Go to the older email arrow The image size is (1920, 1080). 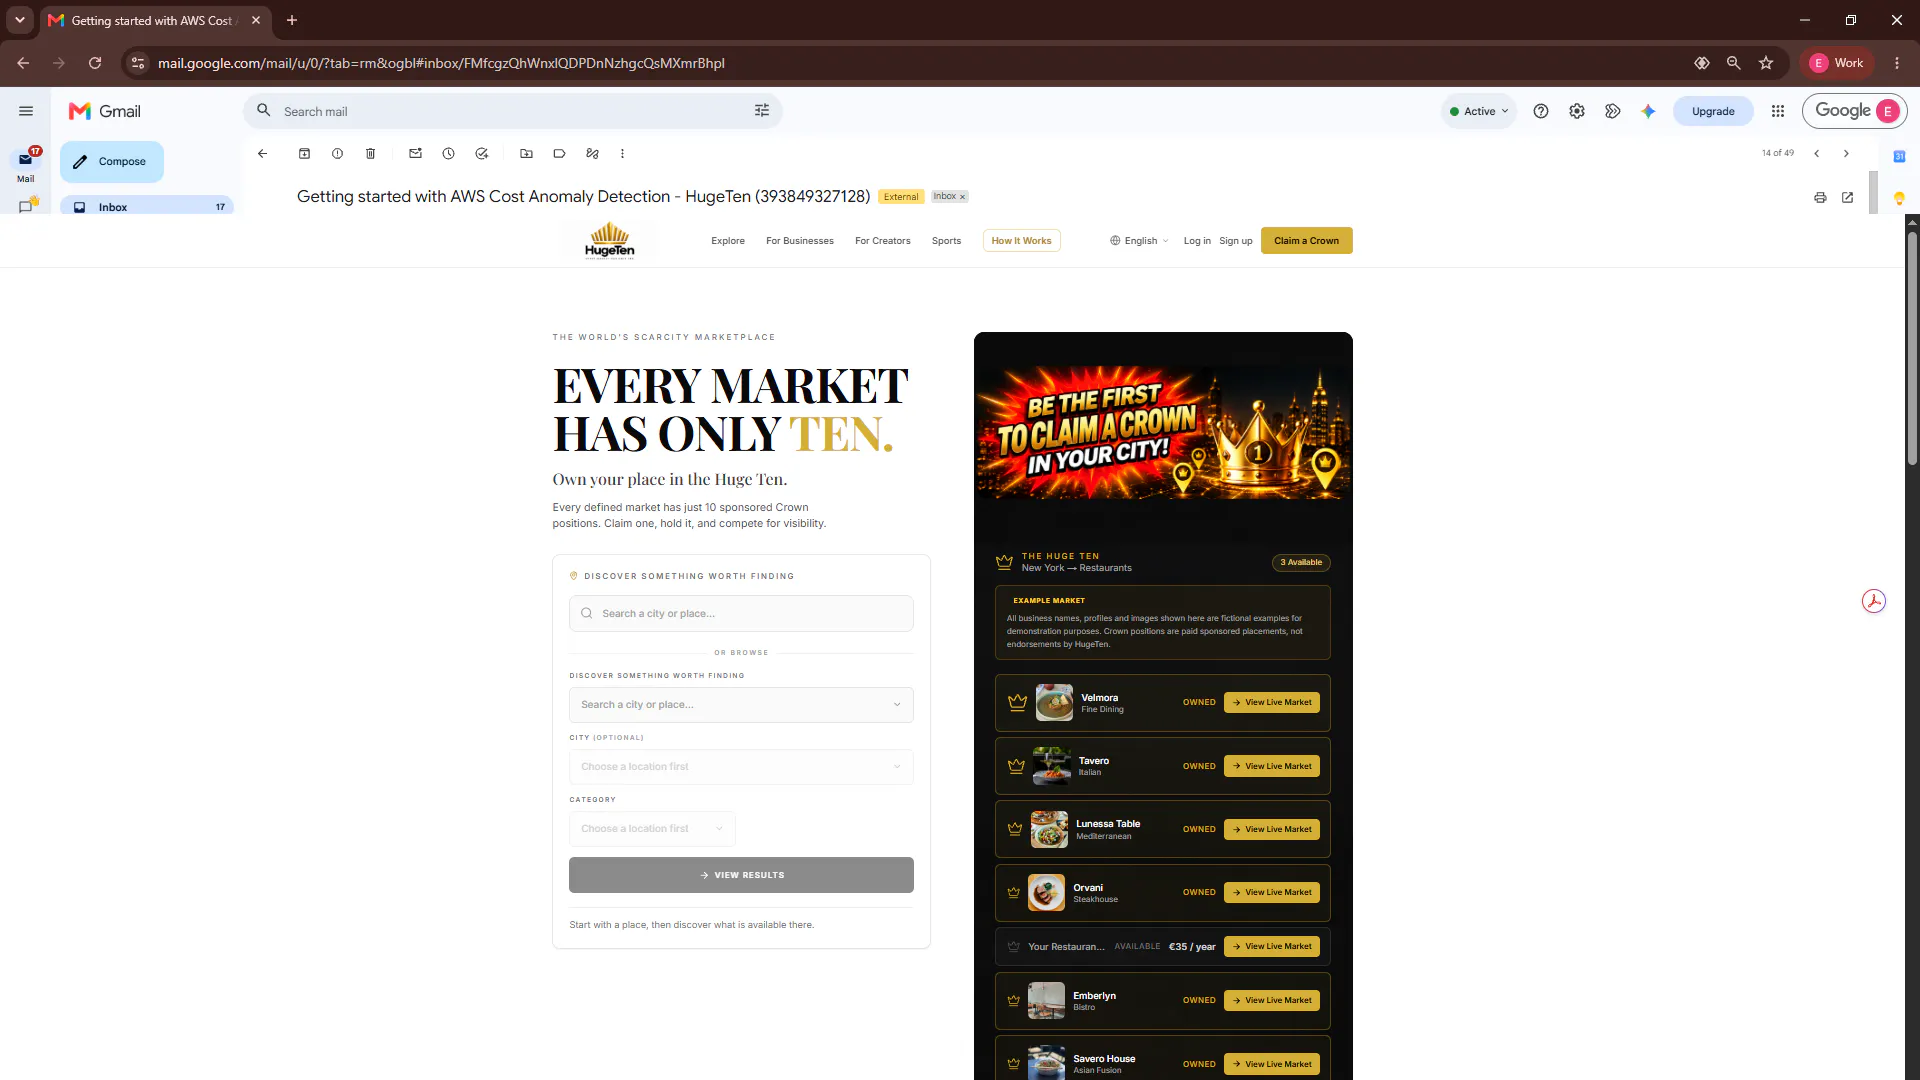coord(1846,154)
